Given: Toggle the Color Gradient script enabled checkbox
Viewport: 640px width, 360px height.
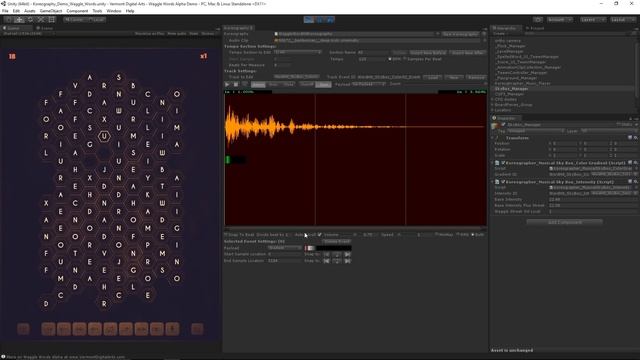Looking at the screenshot, I should point(503,163).
